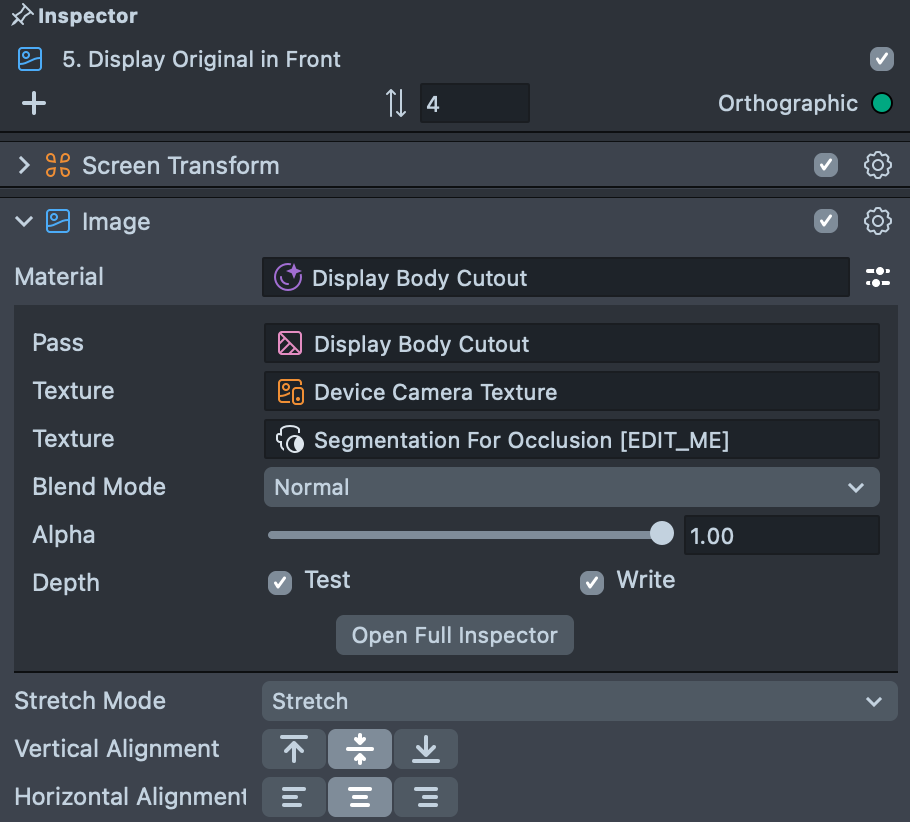Click the pin icon beside Inspector
Image resolution: width=910 pixels, height=822 pixels.
pyautogui.click(x=21, y=17)
